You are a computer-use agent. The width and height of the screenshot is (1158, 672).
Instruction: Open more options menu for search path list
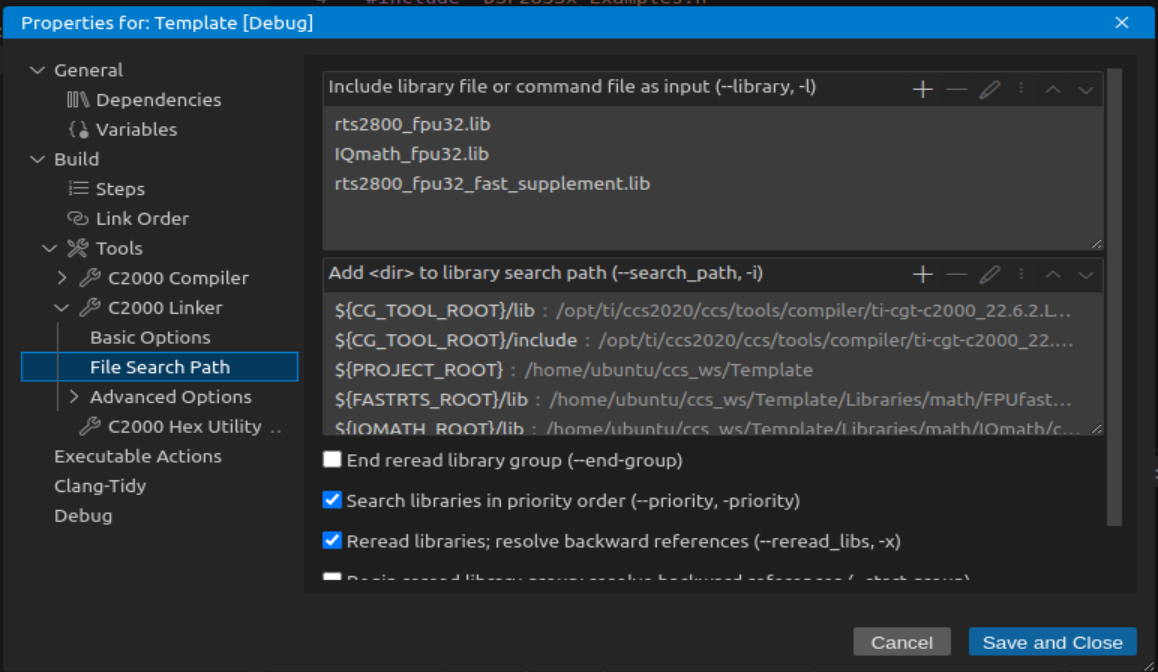(1021, 275)
